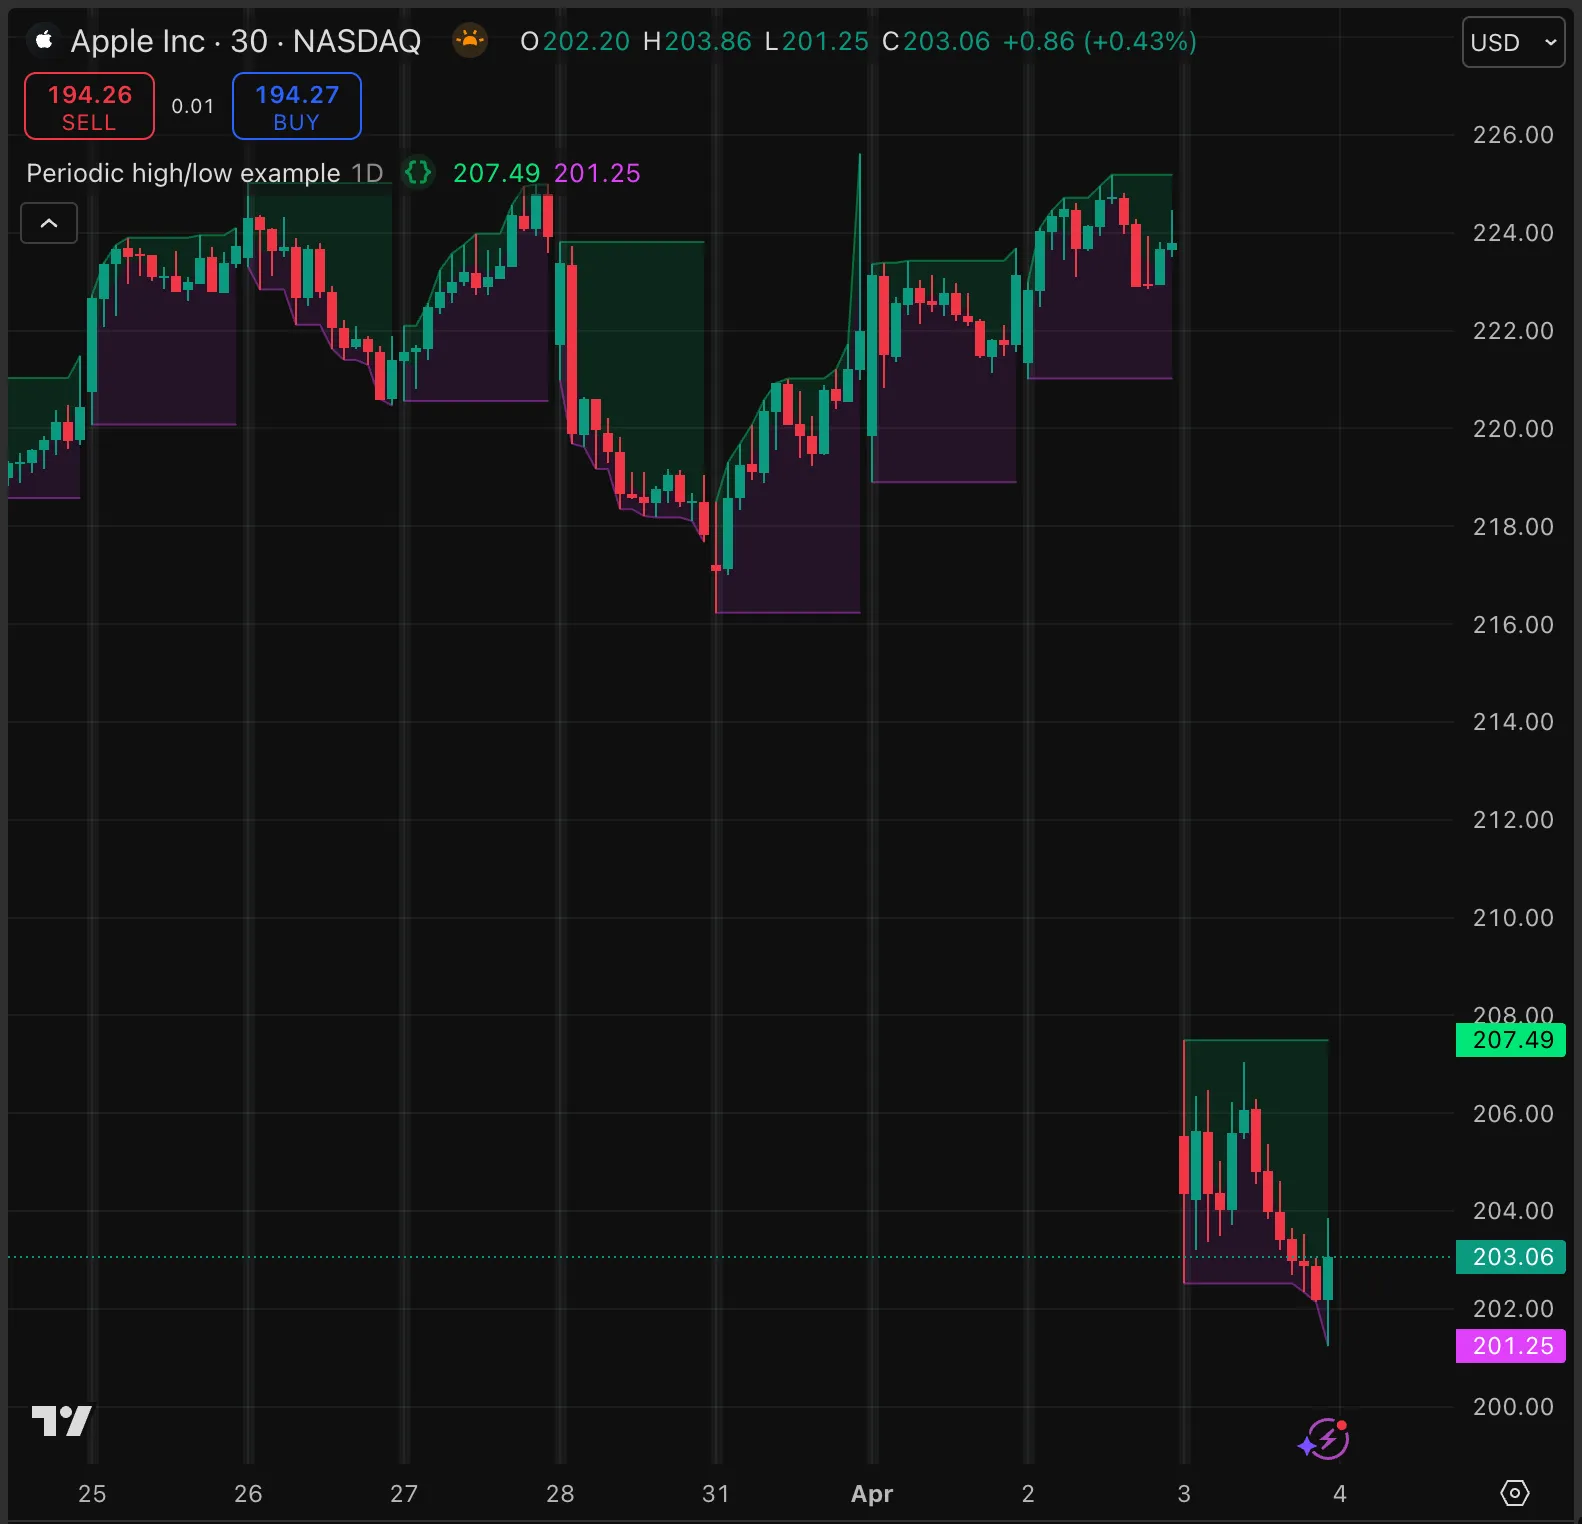Click the green 207.49 indicator legend value

pos(496,173)
